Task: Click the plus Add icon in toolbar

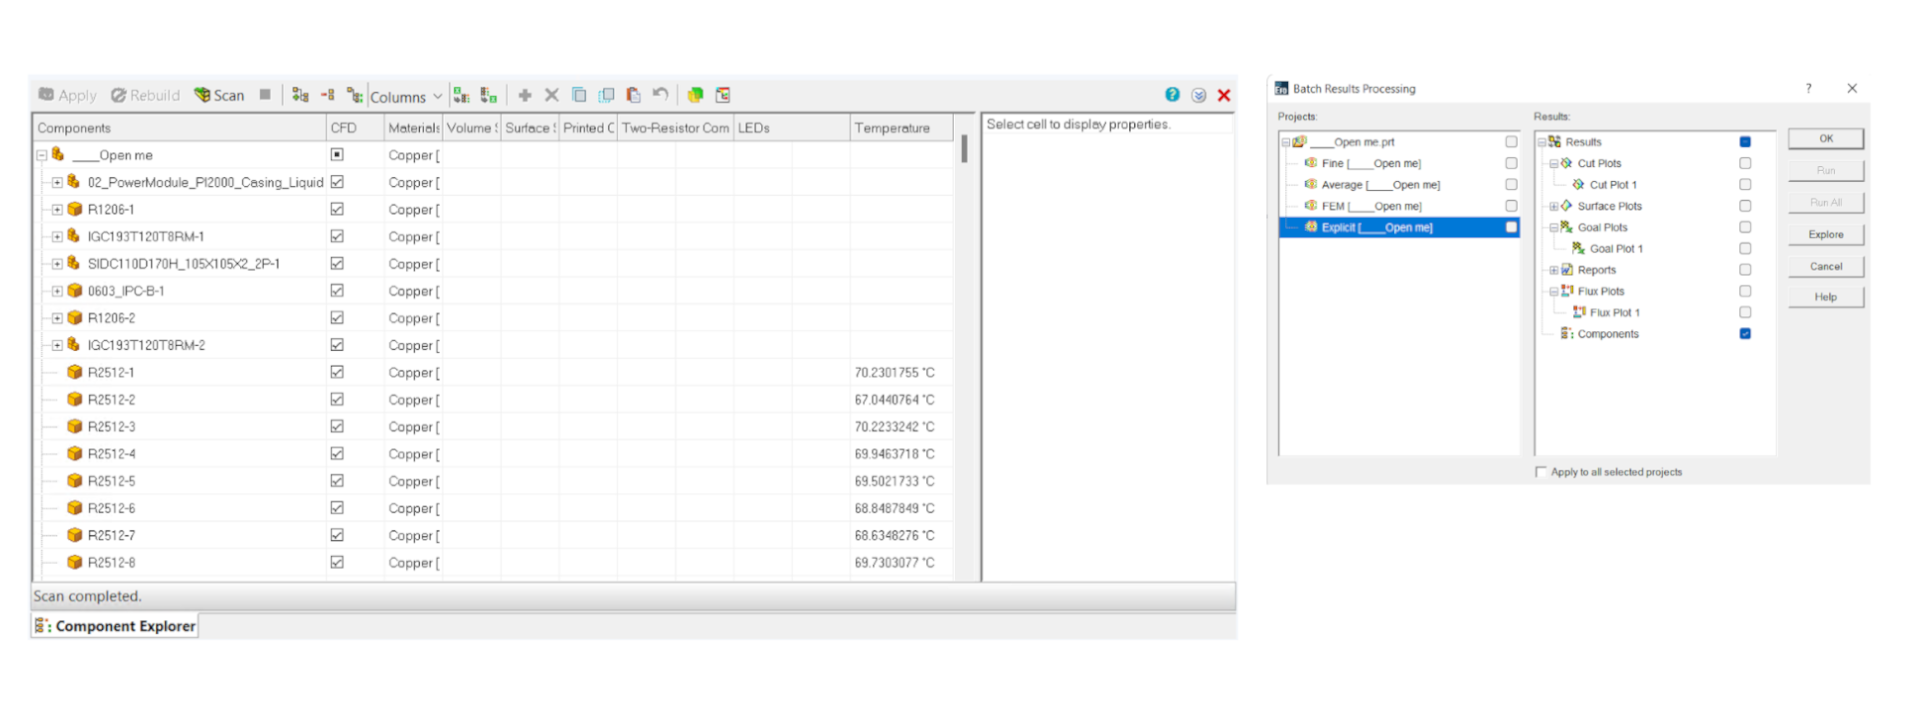Action: (x=524, y=95)
